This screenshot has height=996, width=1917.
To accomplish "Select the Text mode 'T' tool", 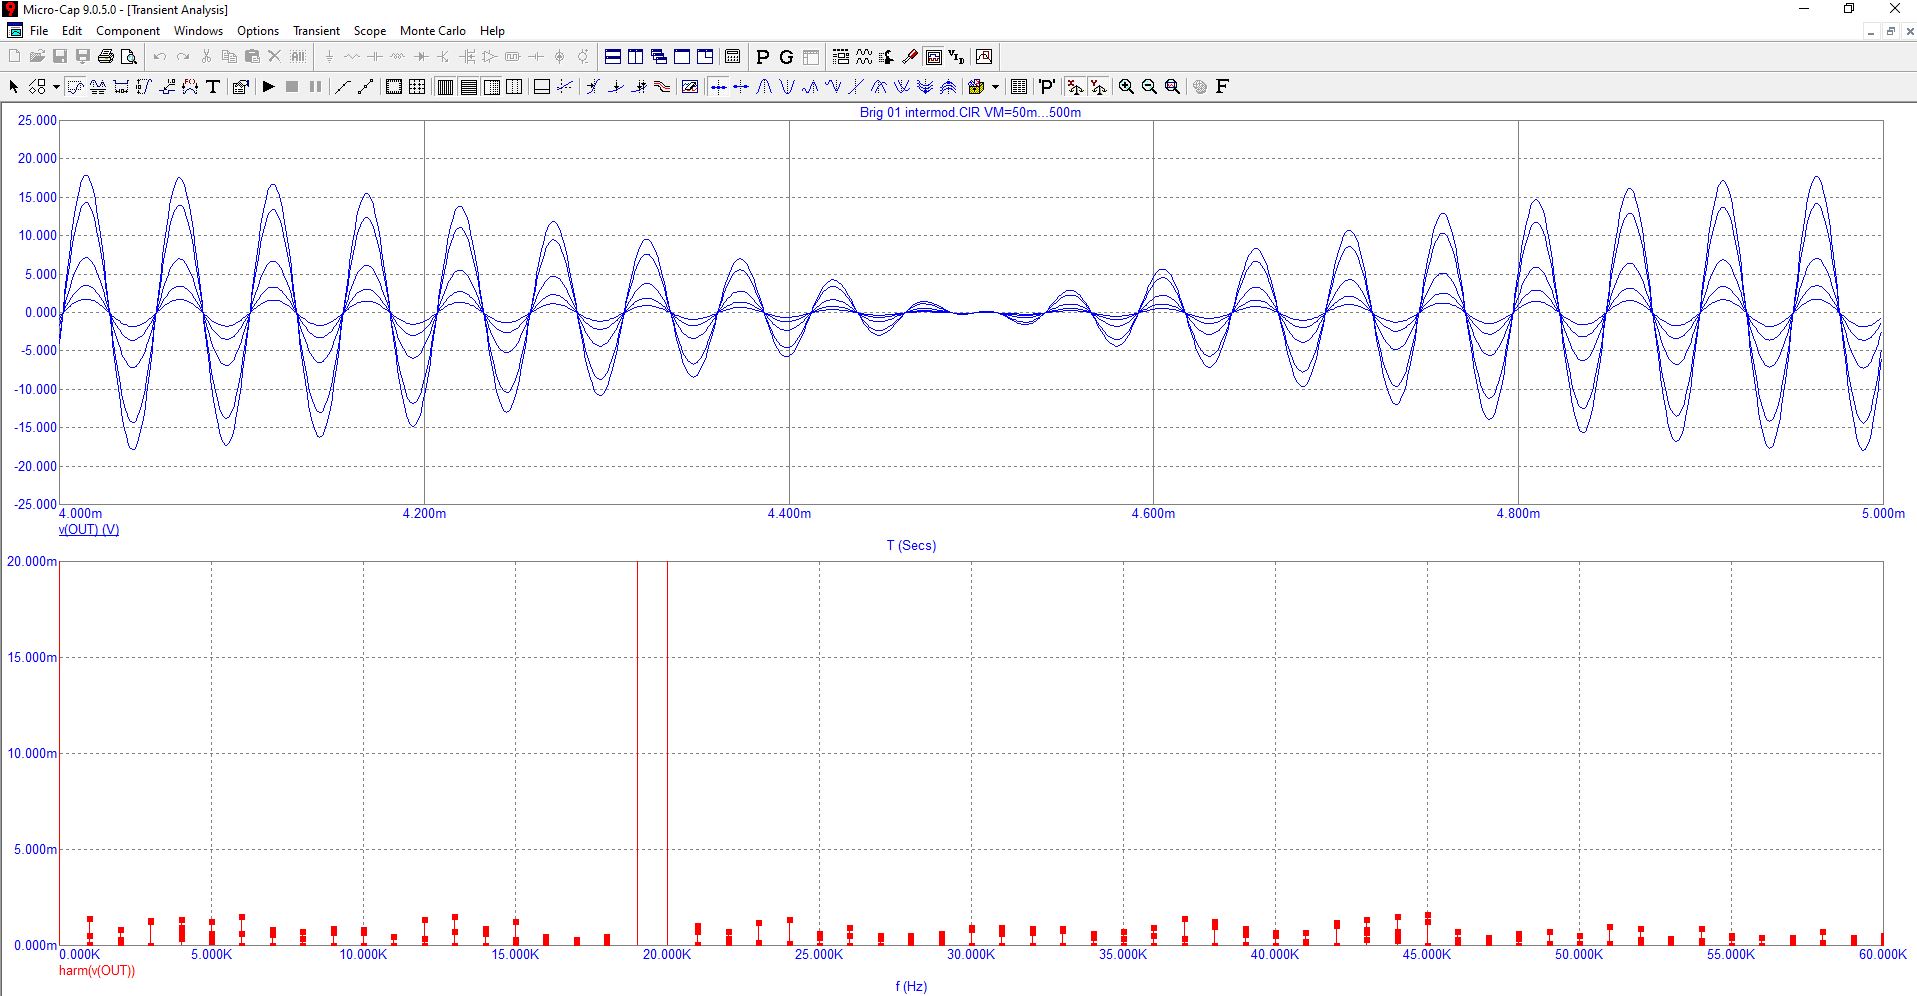I will point(213,87).
